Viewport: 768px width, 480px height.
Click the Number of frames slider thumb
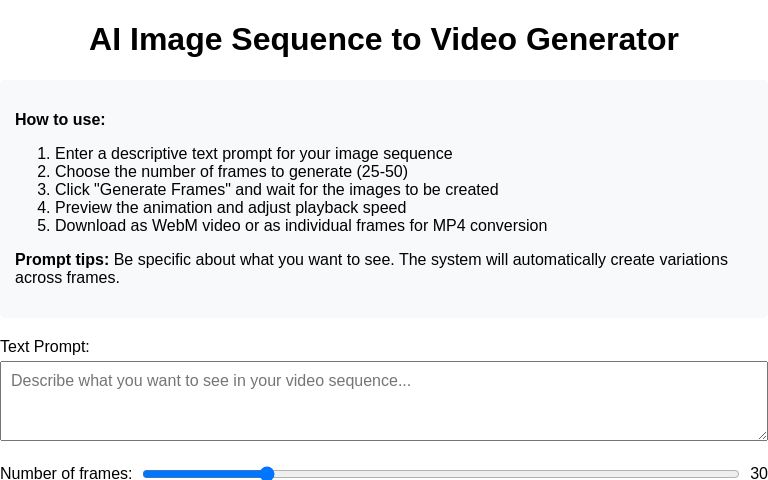[x=267, y=473]
